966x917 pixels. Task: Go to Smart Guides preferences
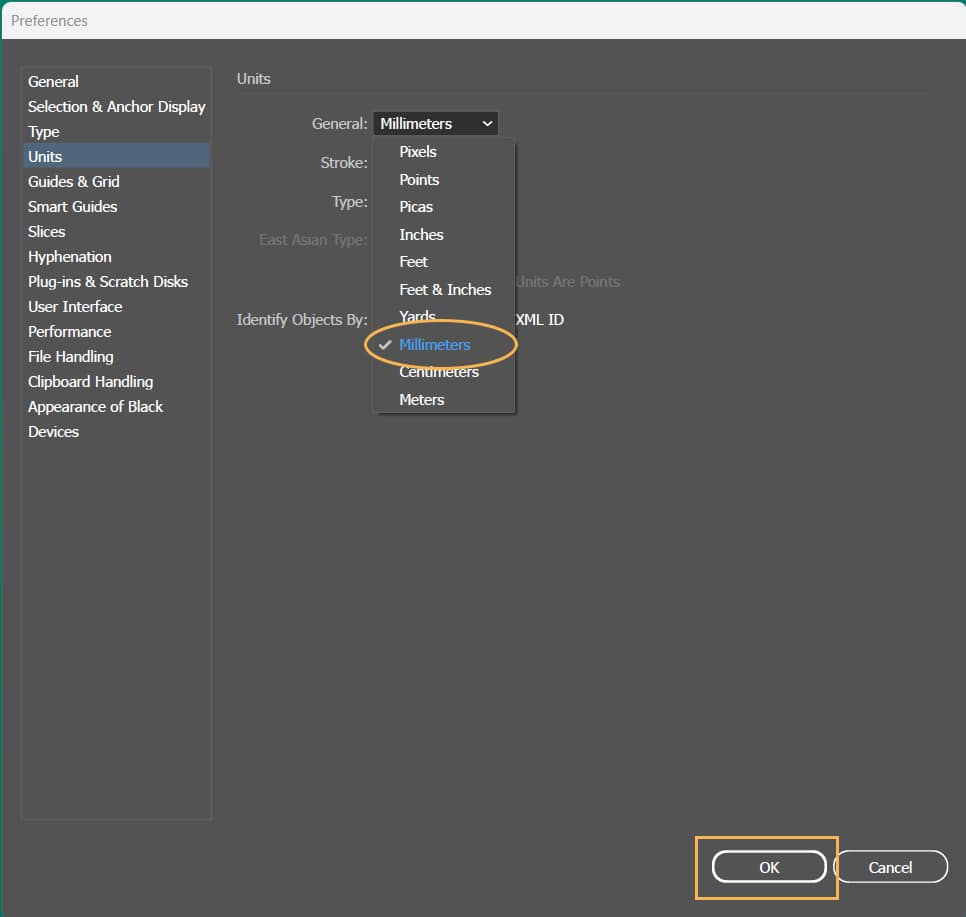(x=72, y=207)
